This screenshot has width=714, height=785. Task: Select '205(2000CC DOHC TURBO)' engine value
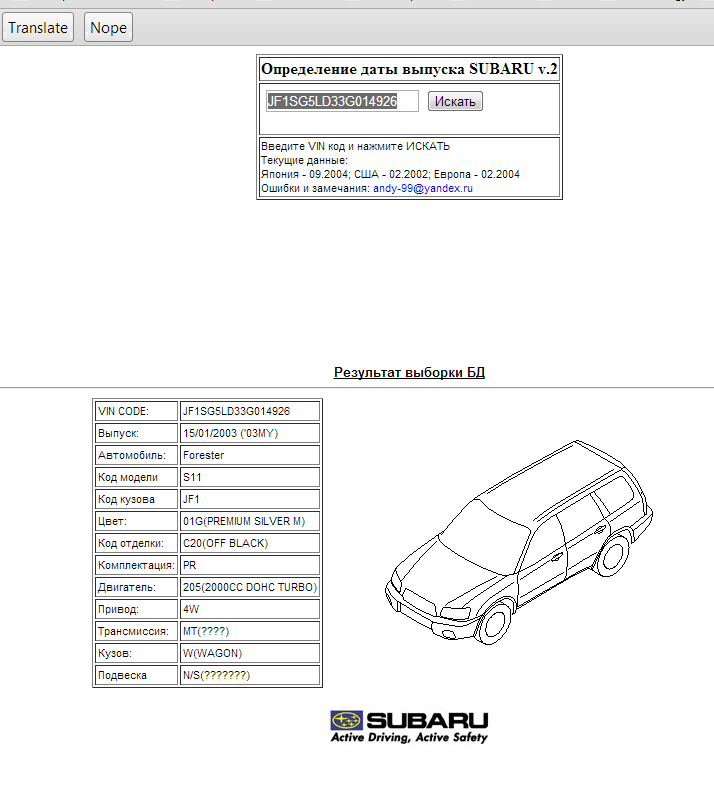[x=250, y=587]
